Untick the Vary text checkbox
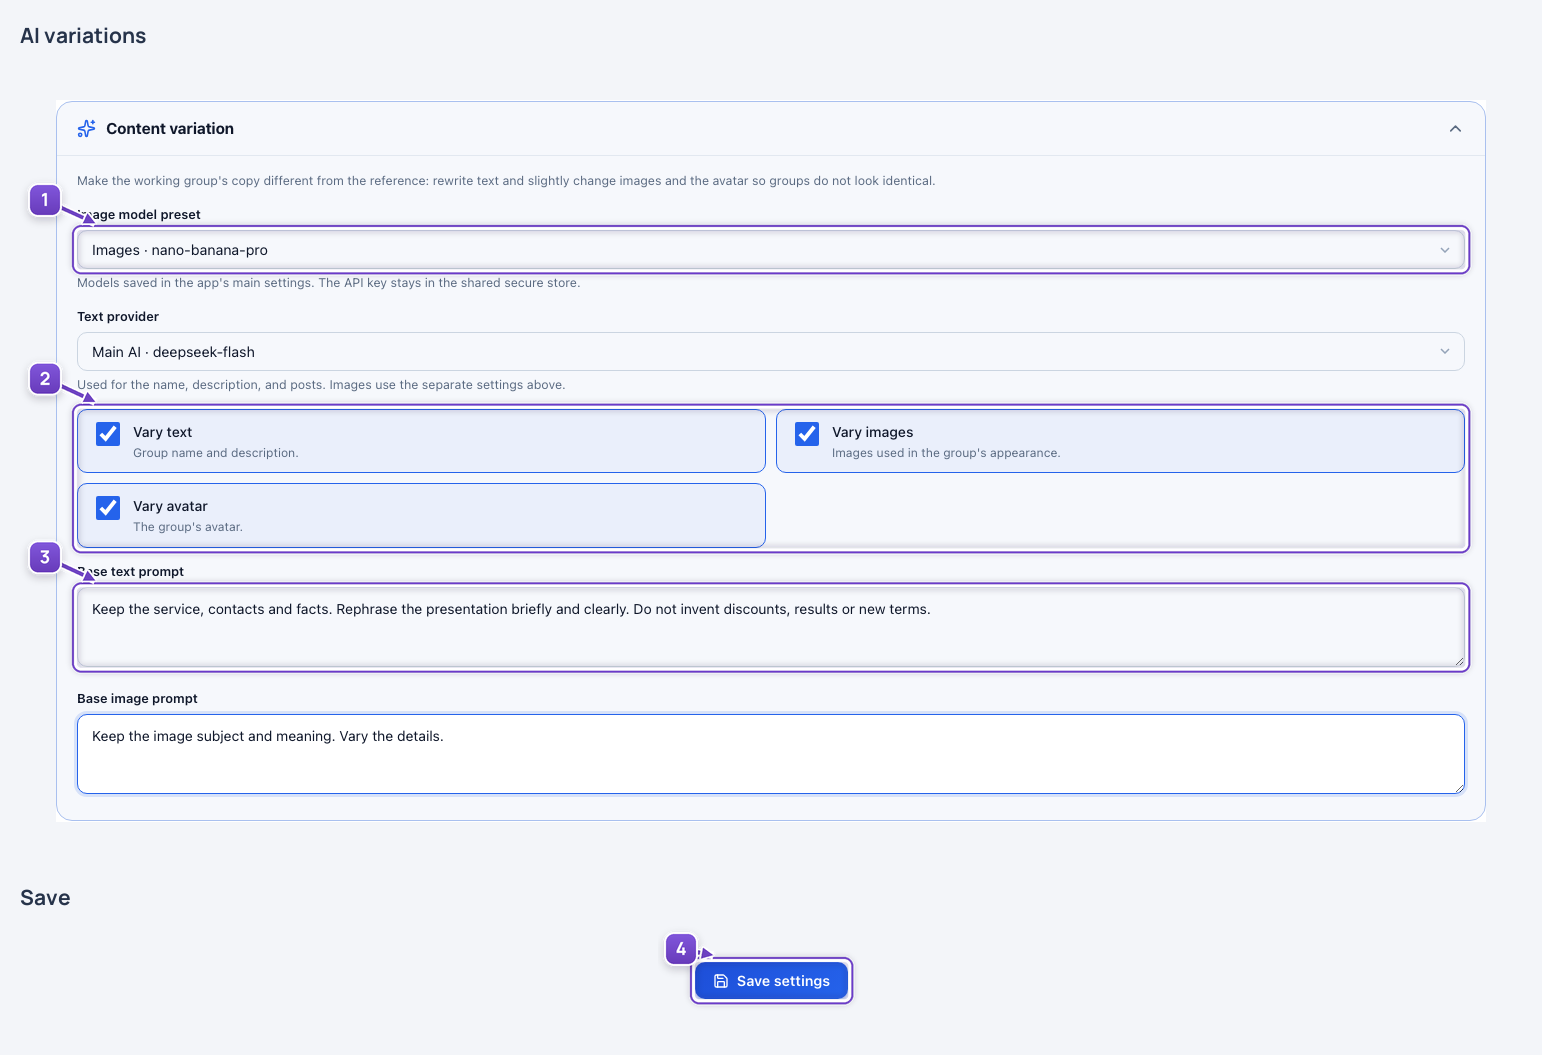 pos(108,434)
